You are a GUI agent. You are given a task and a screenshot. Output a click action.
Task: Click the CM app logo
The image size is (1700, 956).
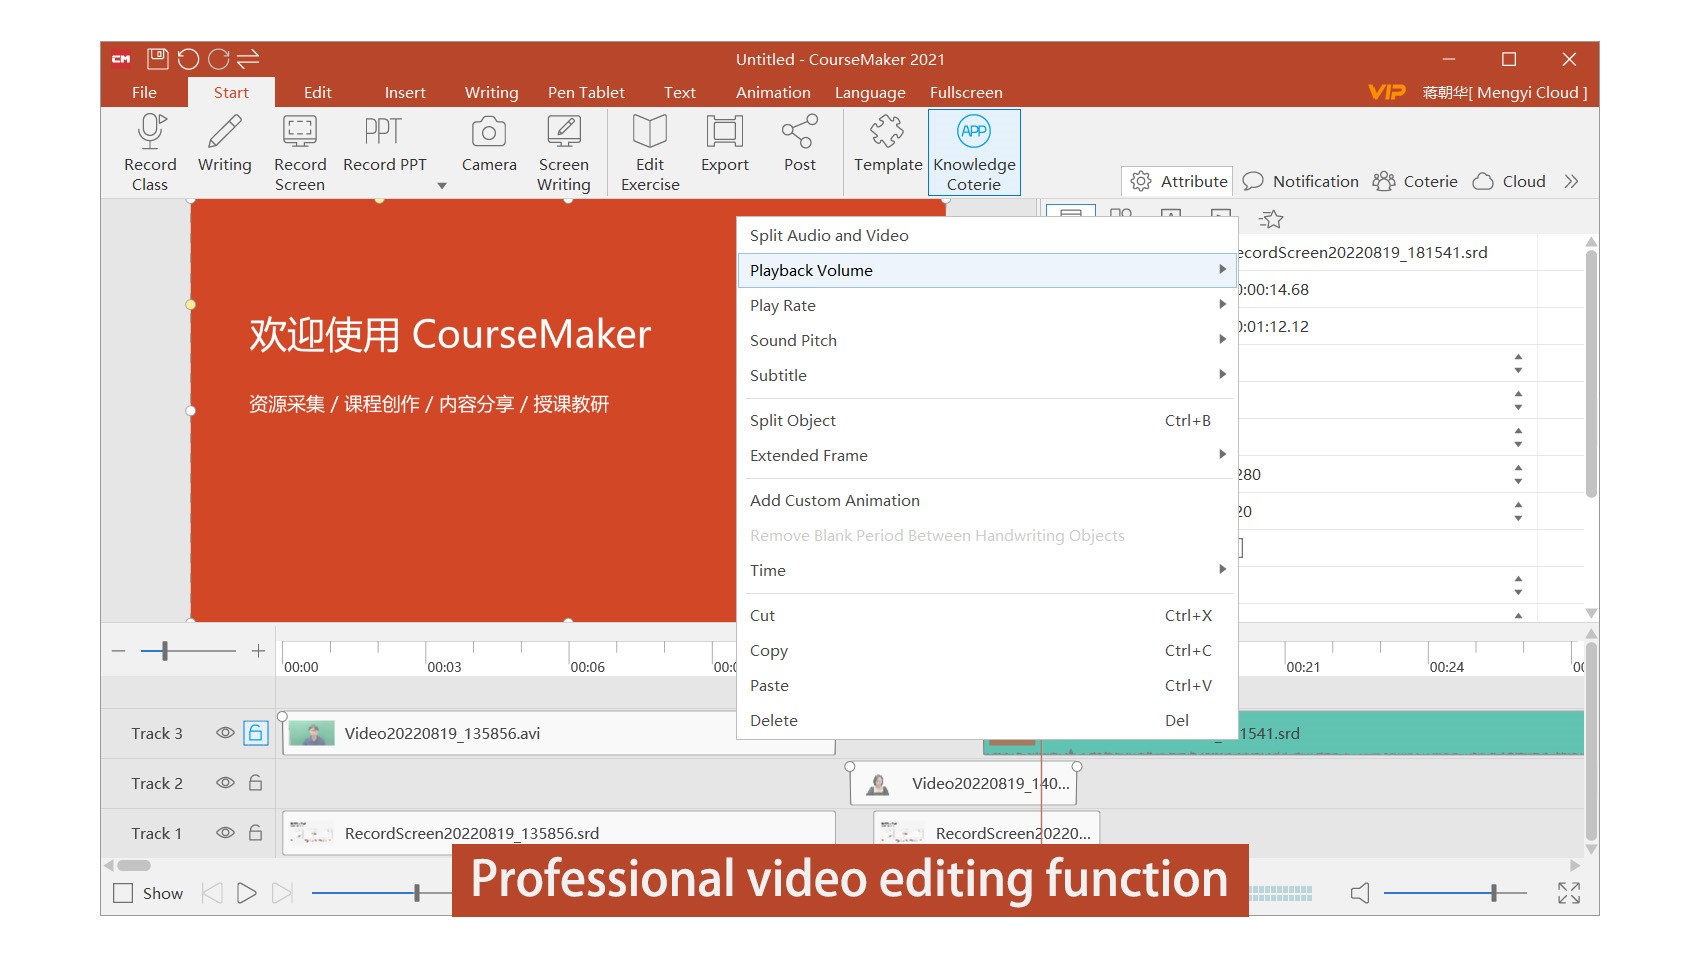tap(121, 59)
